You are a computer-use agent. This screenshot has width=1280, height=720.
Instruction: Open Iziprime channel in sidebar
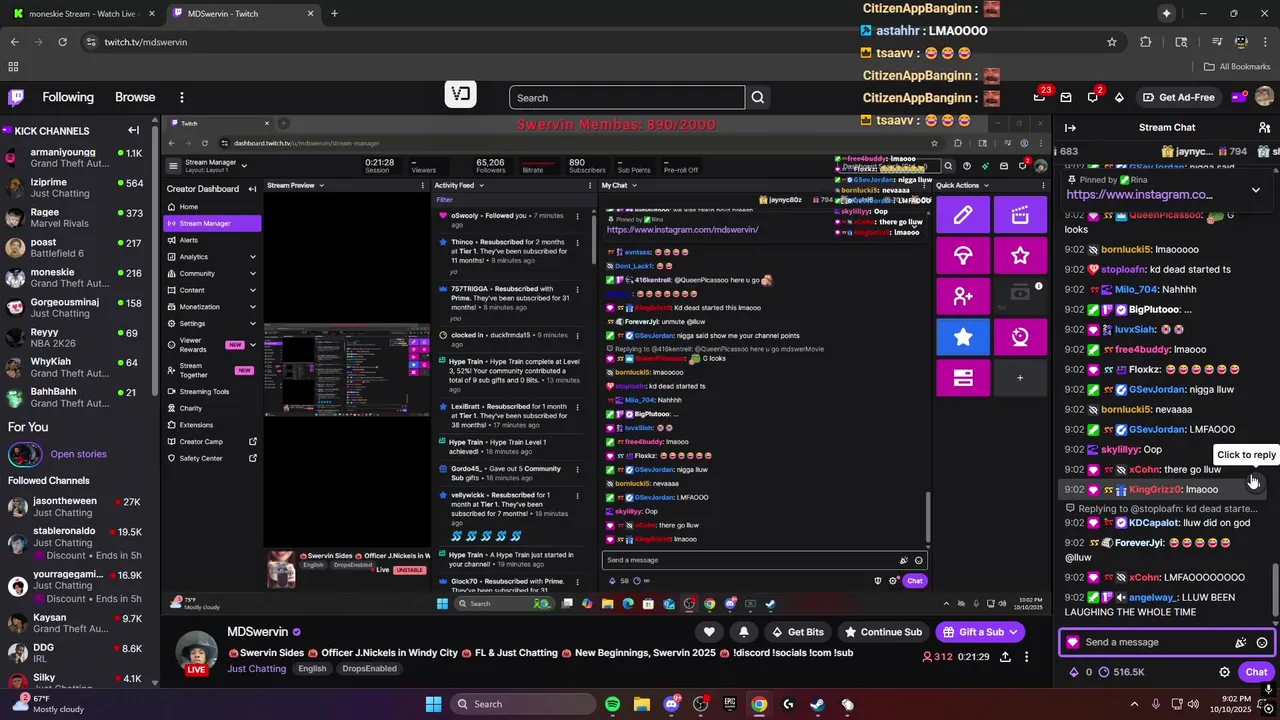[78, 187]
